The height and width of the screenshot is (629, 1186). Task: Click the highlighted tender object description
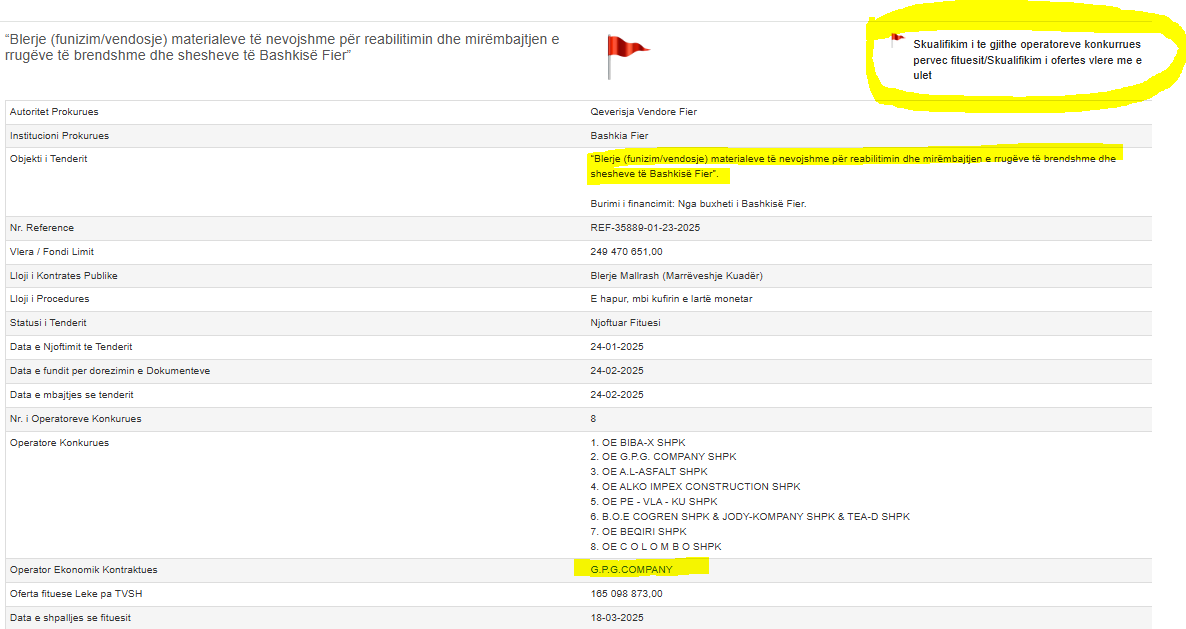click(x=852, y=166)
